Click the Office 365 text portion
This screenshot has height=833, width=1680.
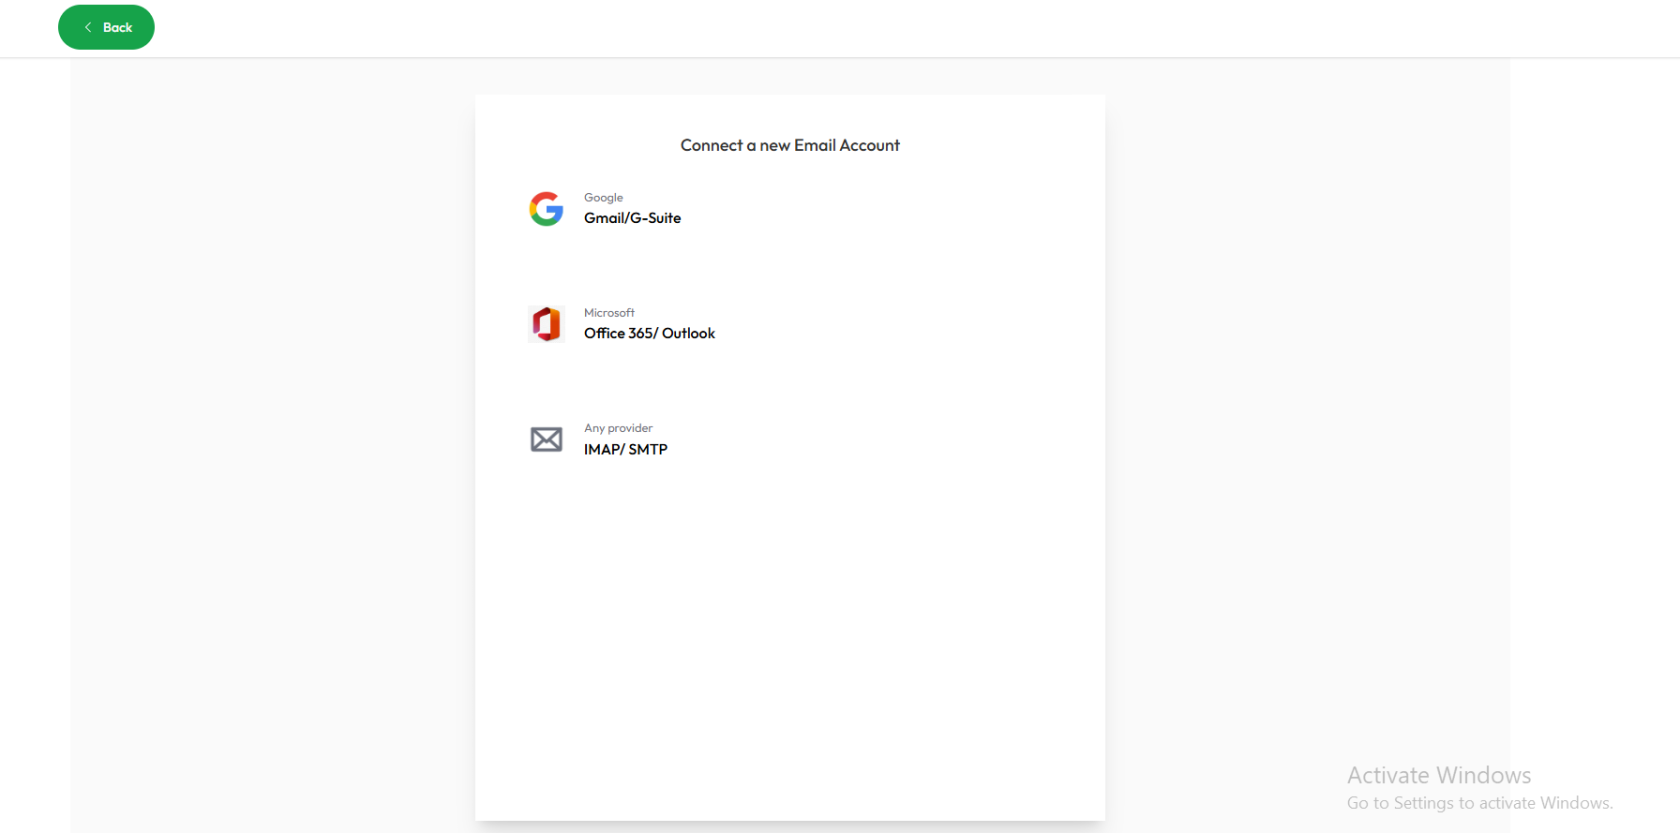[x=618, y=333]
